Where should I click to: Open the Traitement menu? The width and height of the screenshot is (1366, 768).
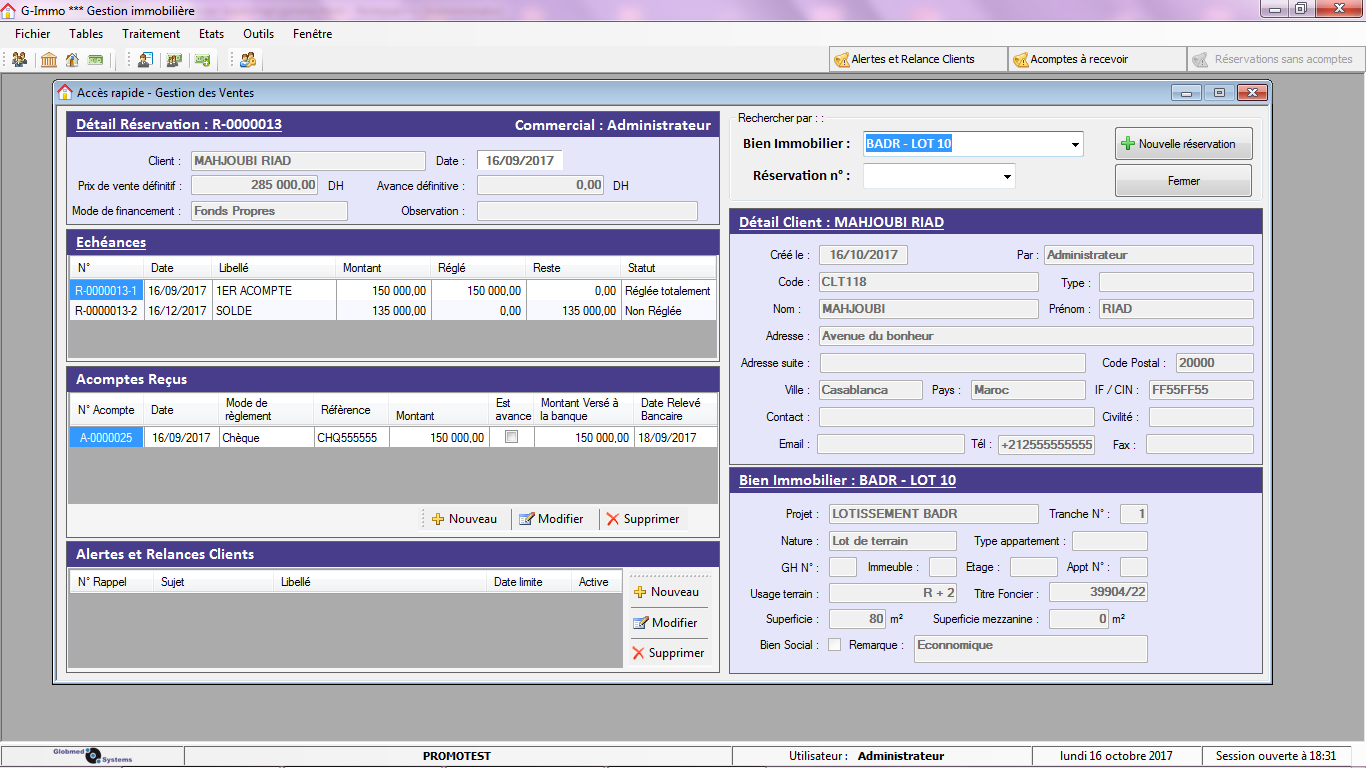coord(151,34)
